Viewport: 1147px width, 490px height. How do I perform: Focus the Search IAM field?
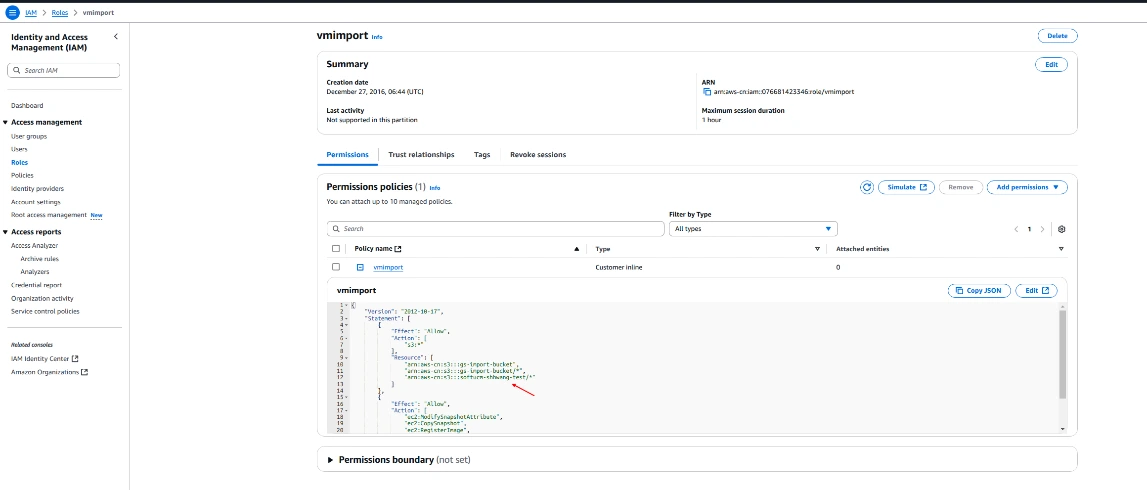coord(63,70)
